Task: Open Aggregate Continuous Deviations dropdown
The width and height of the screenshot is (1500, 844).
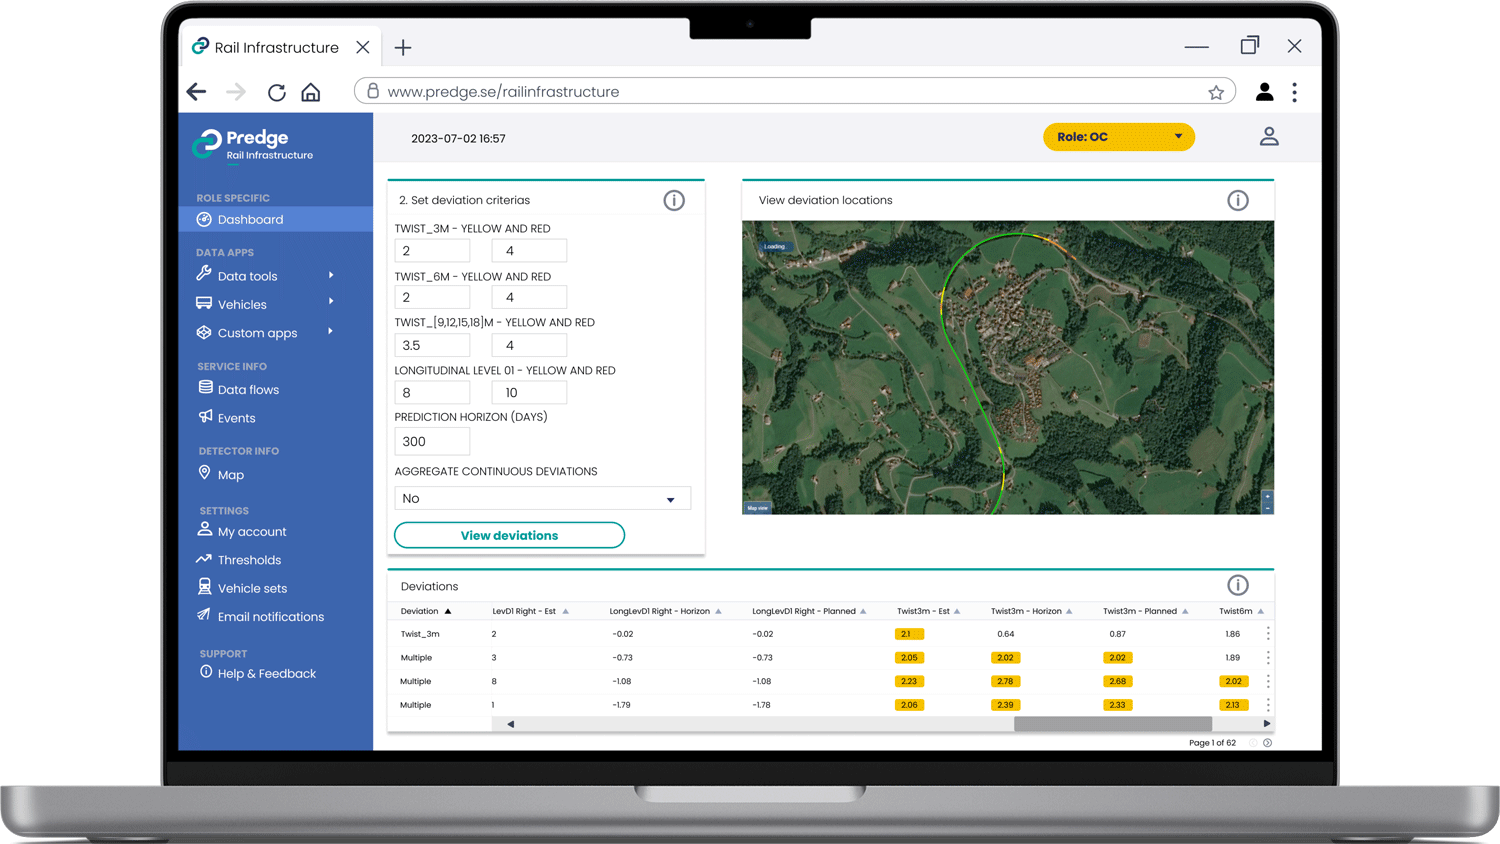Action: point(542,498)
